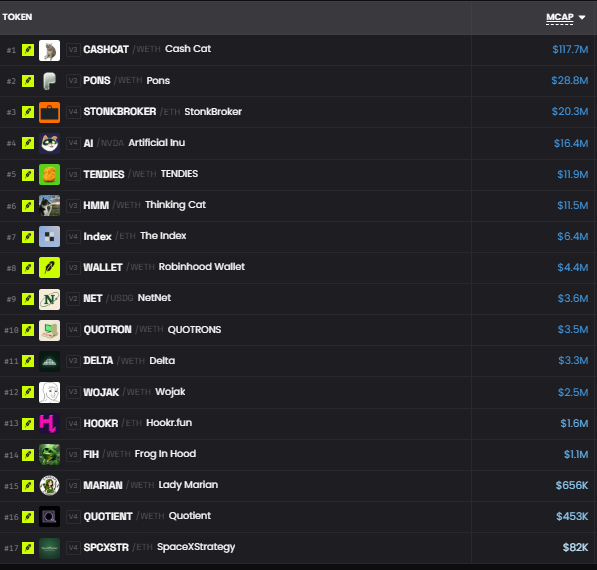Sort by MCAP column header
Screen dimensions: 597x570
pos(560,18)
